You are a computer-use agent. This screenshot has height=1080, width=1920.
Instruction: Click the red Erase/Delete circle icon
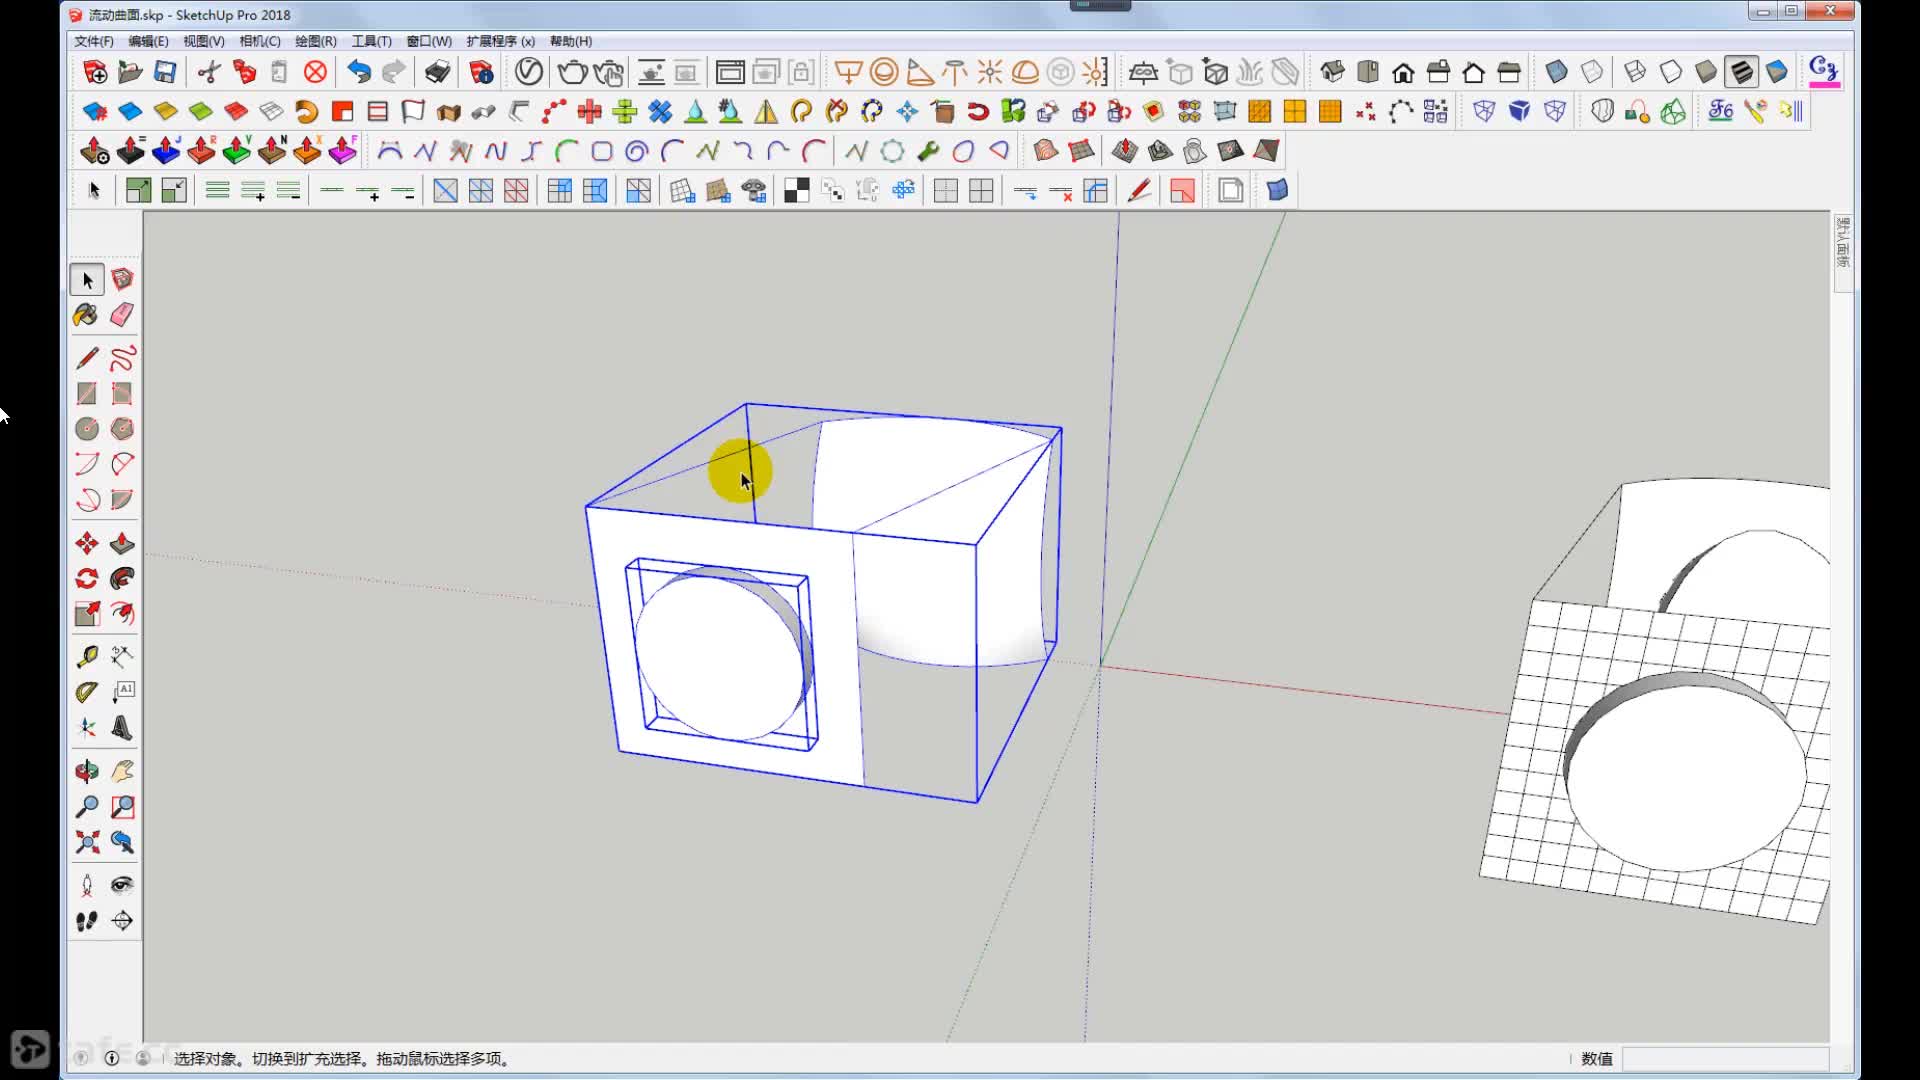pos(315,72)
